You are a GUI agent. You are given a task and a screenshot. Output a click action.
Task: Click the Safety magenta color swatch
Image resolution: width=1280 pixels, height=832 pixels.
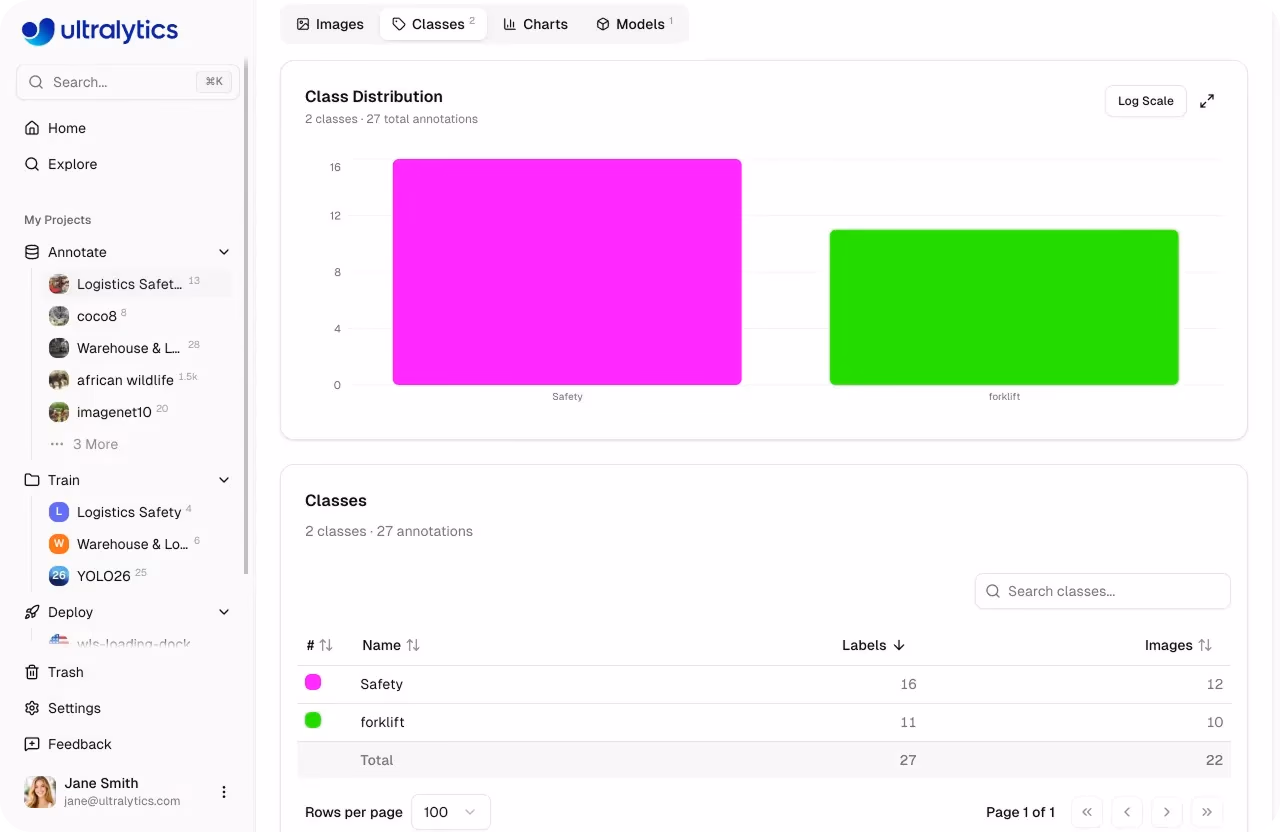(x=313, y=682)
